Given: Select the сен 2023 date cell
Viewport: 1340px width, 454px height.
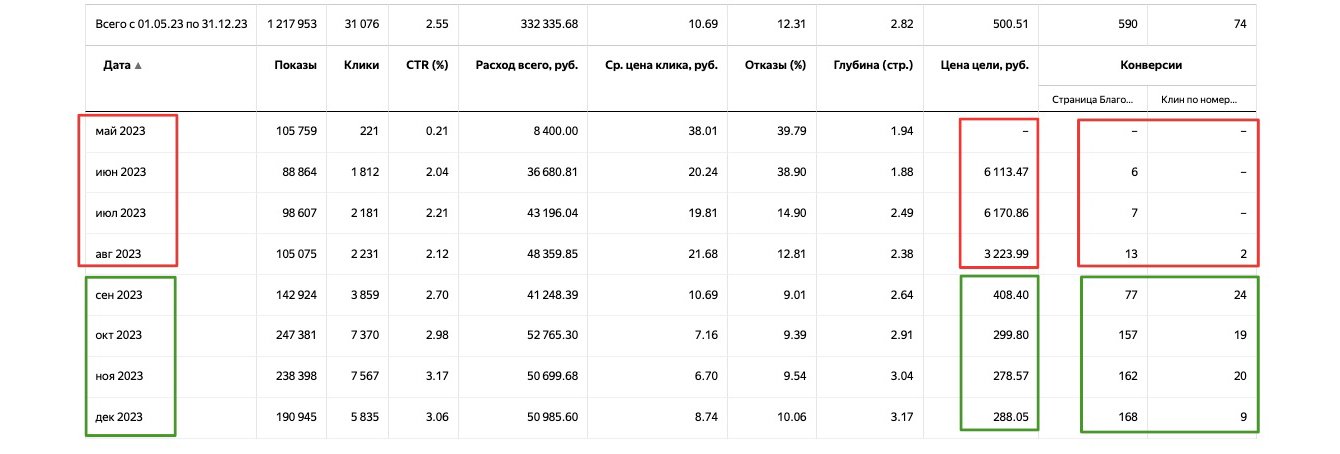Looking at the screenshot, I should tap(120, 296).
